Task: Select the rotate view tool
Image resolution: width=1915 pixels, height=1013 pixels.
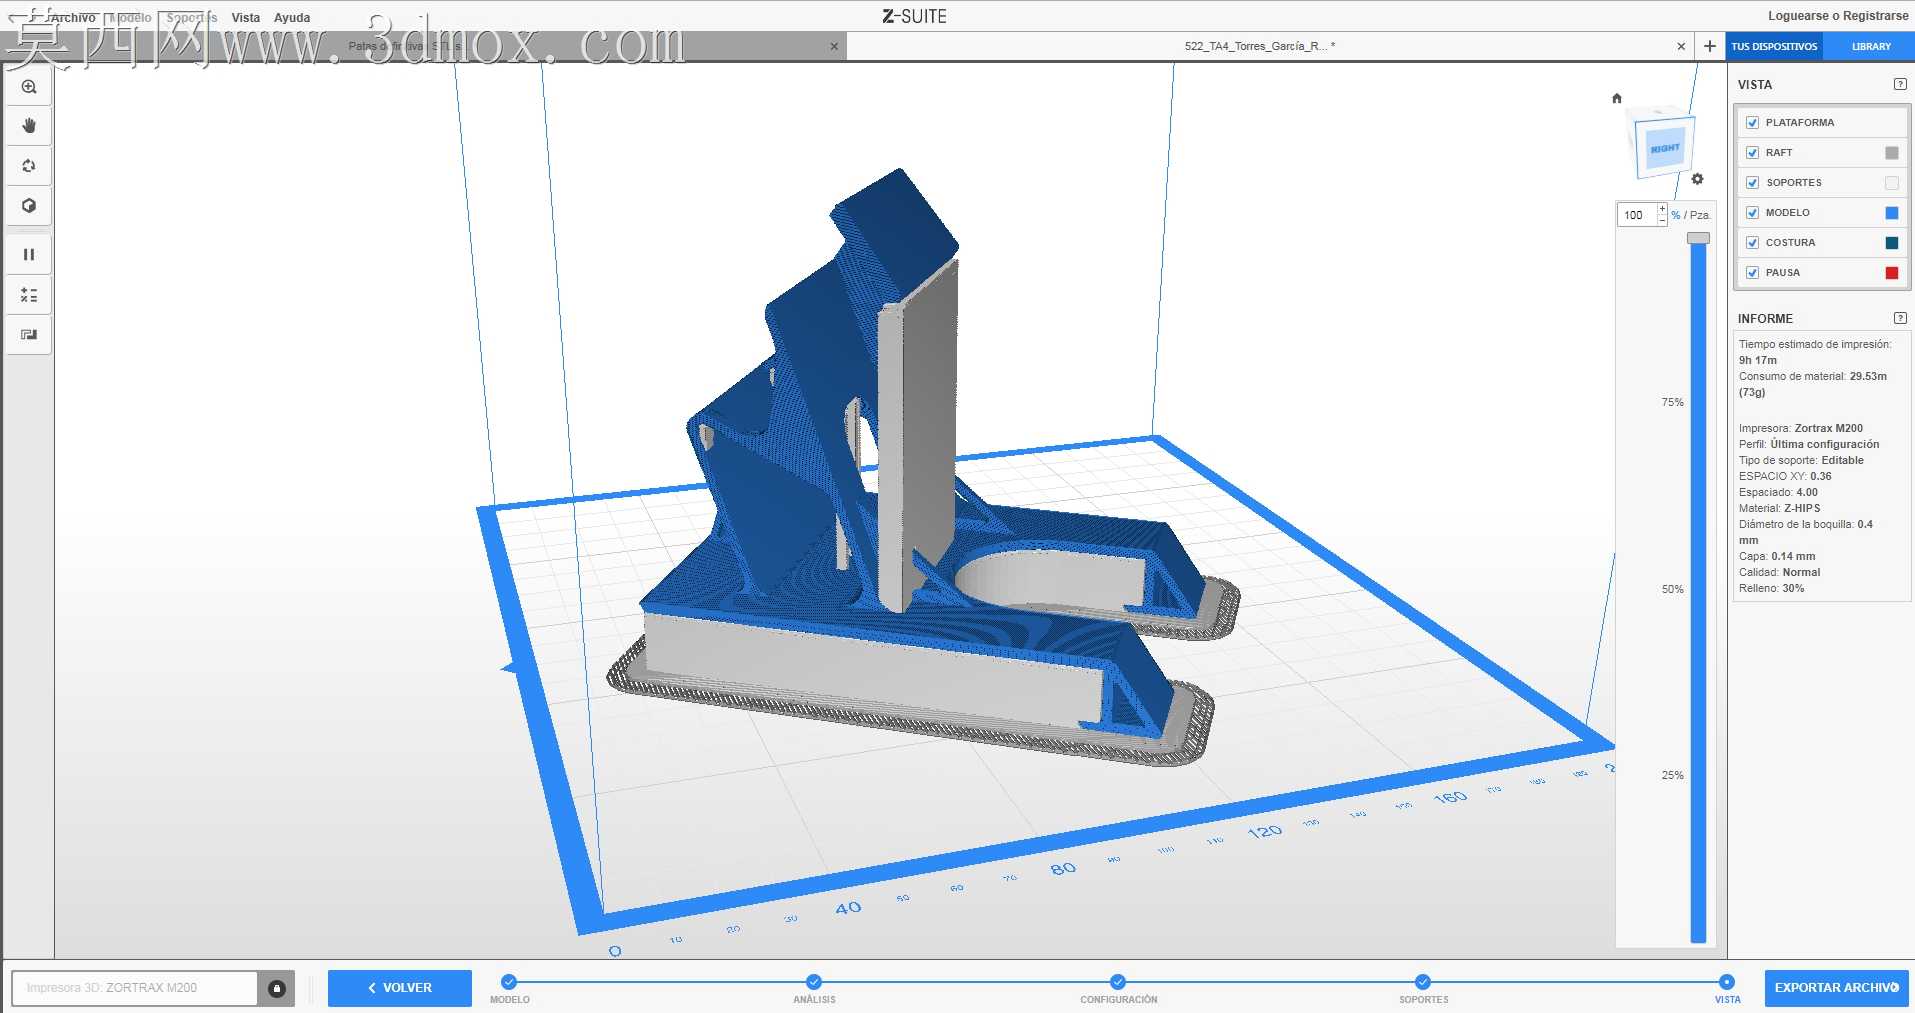Action: [x=29, y=166]
